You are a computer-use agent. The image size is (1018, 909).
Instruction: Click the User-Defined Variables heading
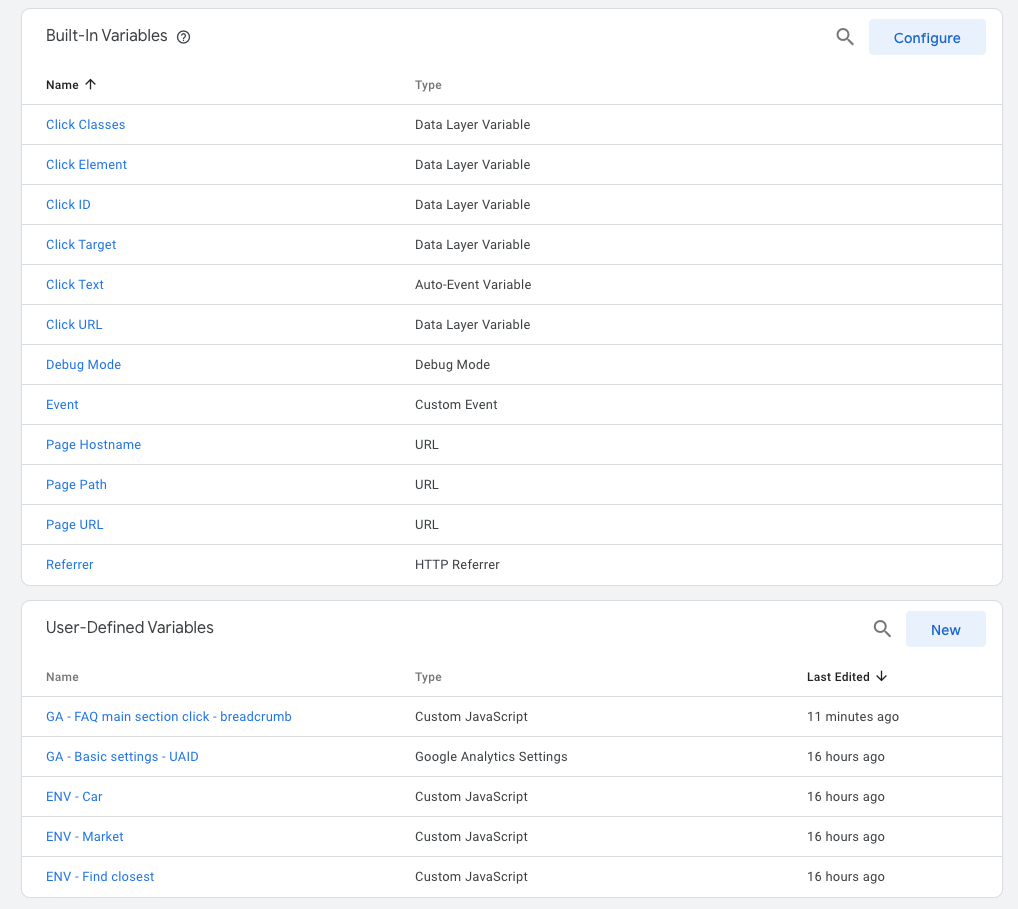(x=130, y=627)
